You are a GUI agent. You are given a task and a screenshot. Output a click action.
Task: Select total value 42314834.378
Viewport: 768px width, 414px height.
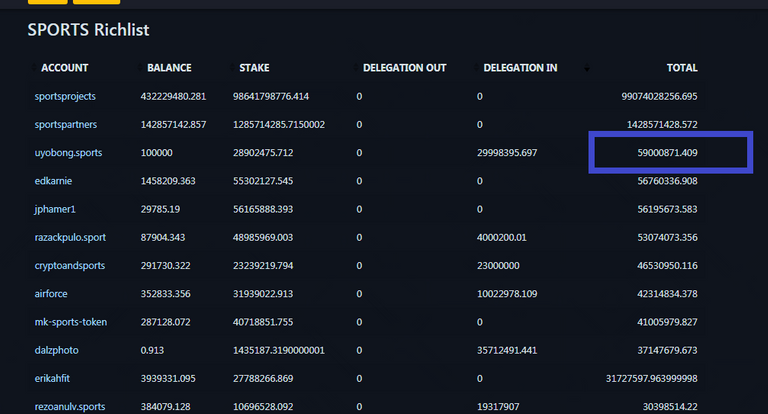[667, 294]
